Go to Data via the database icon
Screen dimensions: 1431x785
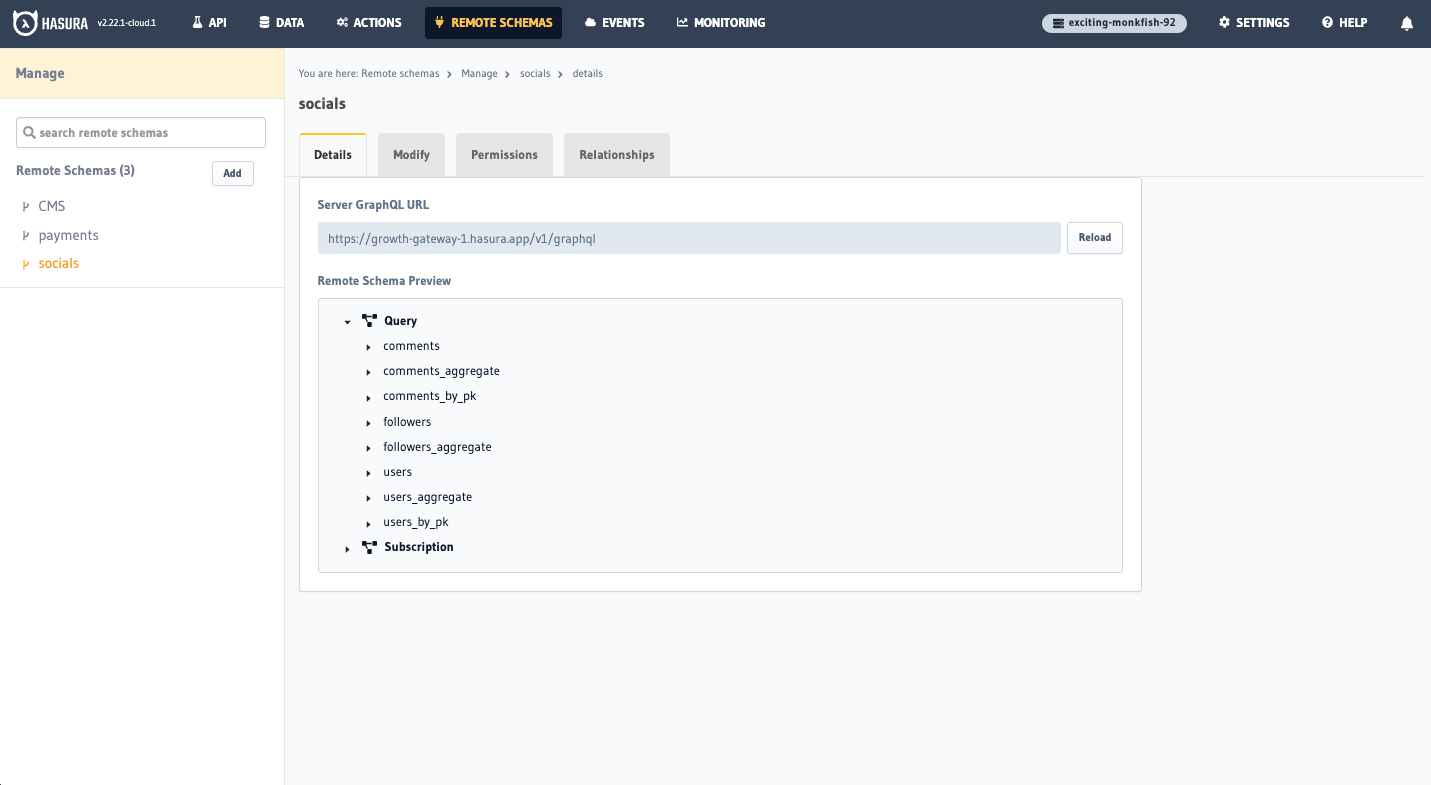click(264, 23)
